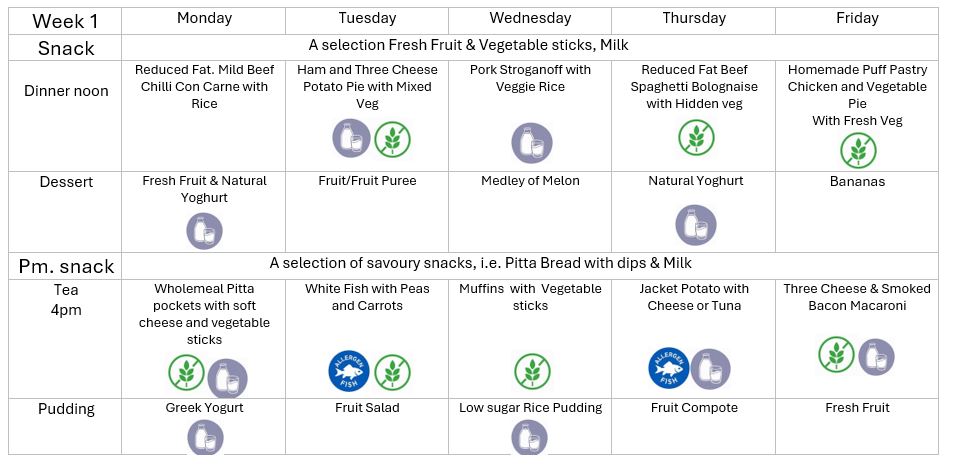Click the fish allergen icon under White Fish with Peas
Image resolution: width=953 pixels, height=470 pixels.
click(349, 371)
